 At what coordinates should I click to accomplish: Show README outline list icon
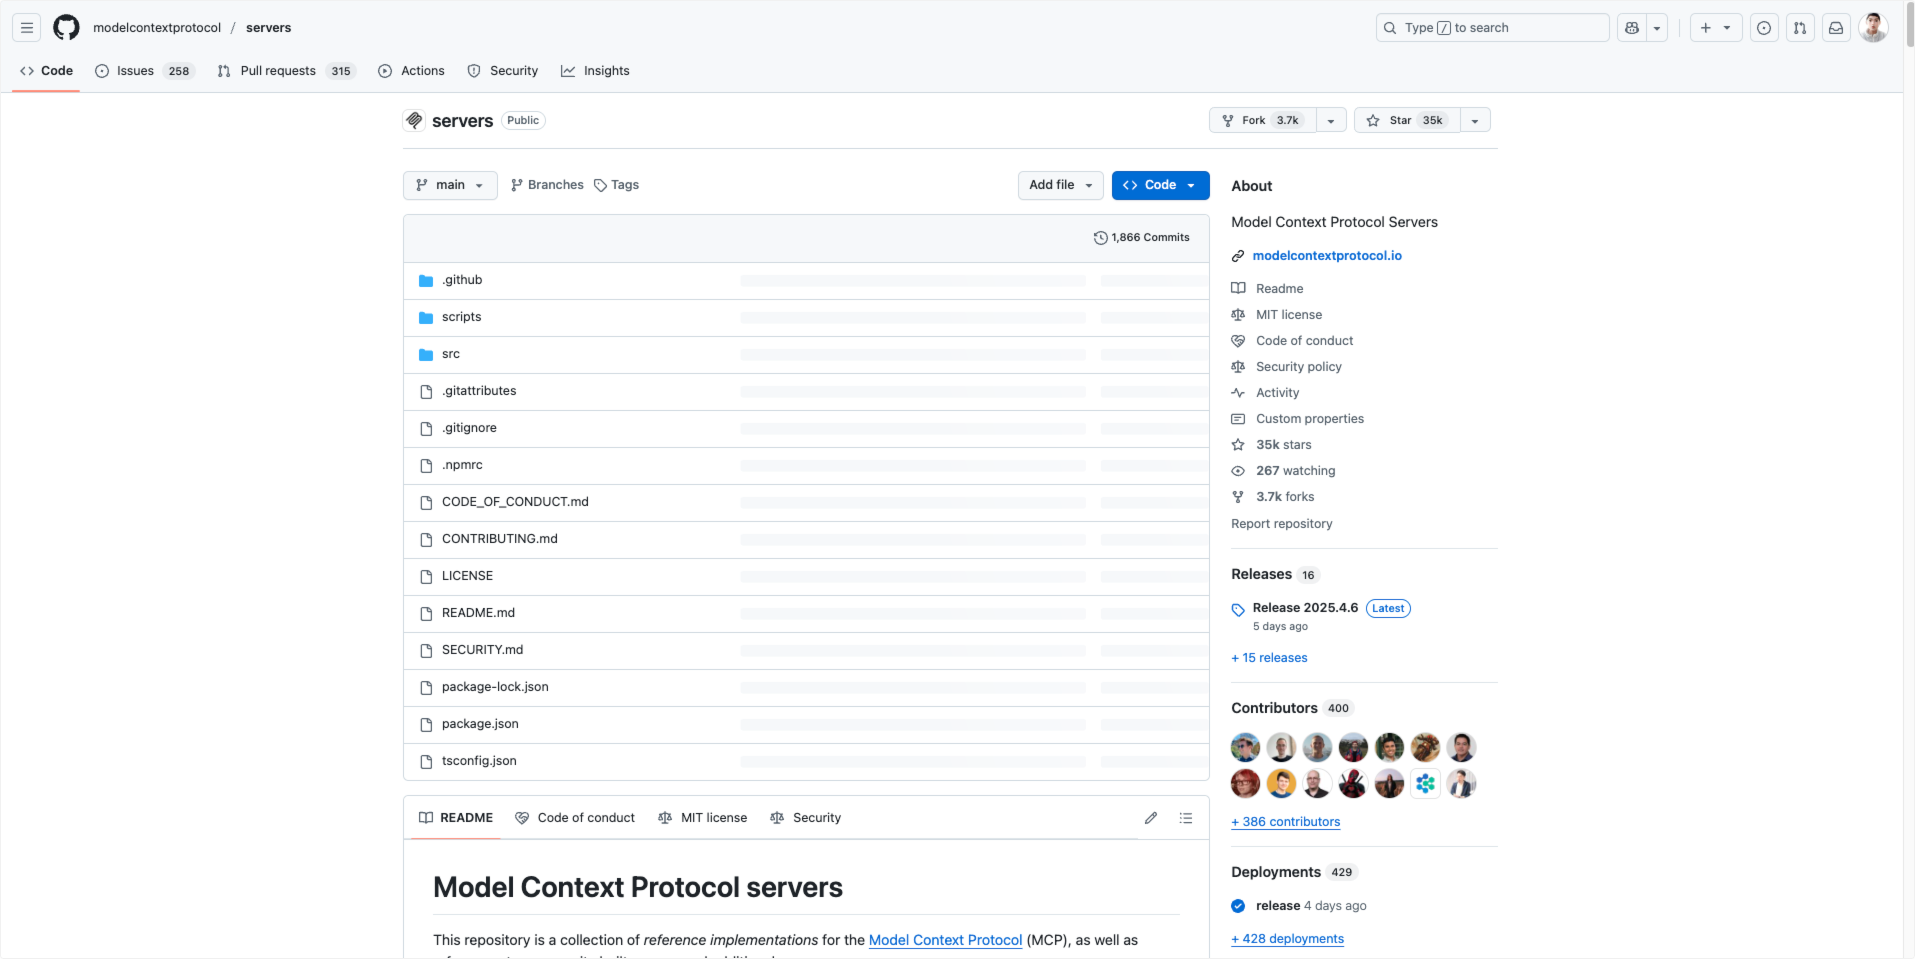pos(1186,818)
